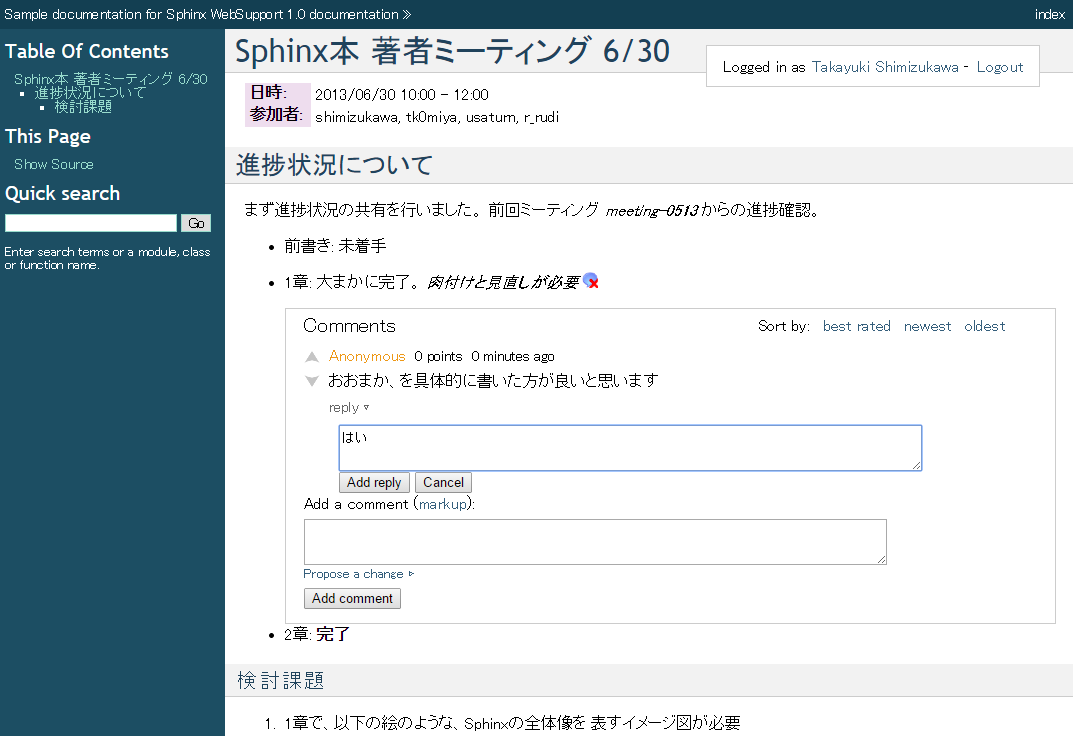Cancel the reply
The height and width of the screenshot is (736, 1073).
click(x=443, y=482)
